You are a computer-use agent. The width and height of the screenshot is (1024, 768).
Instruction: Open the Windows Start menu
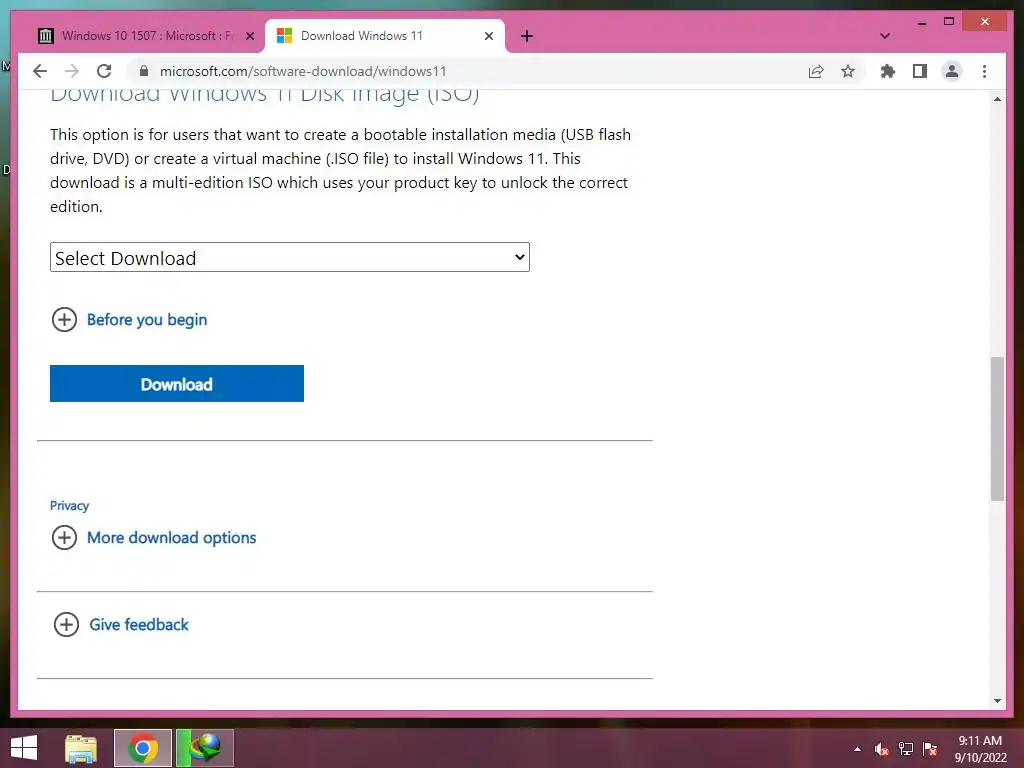coord(24,748)
